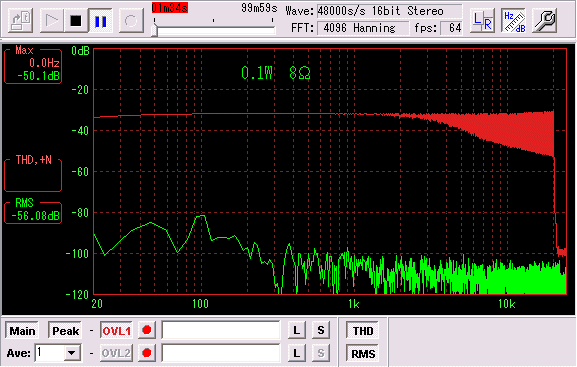
Task: Toggle the OVL1 overlay button
Action: click(x=116, y=331)
